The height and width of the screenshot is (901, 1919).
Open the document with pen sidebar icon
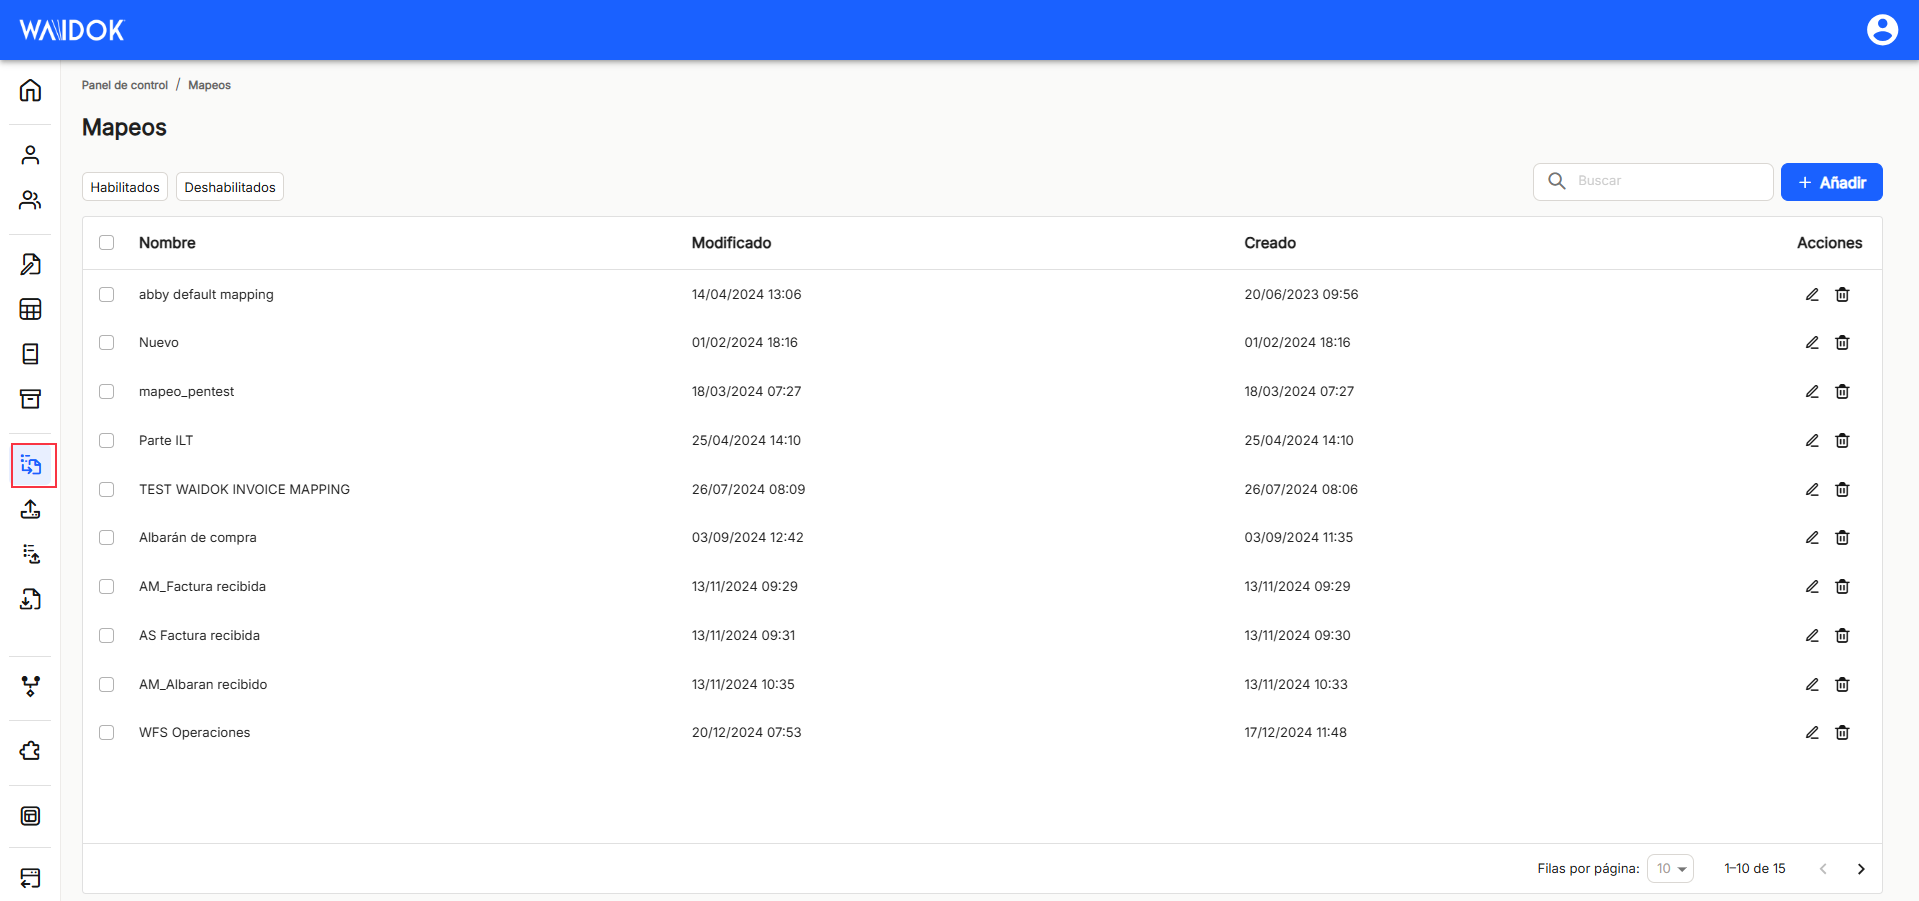[30, 264]
